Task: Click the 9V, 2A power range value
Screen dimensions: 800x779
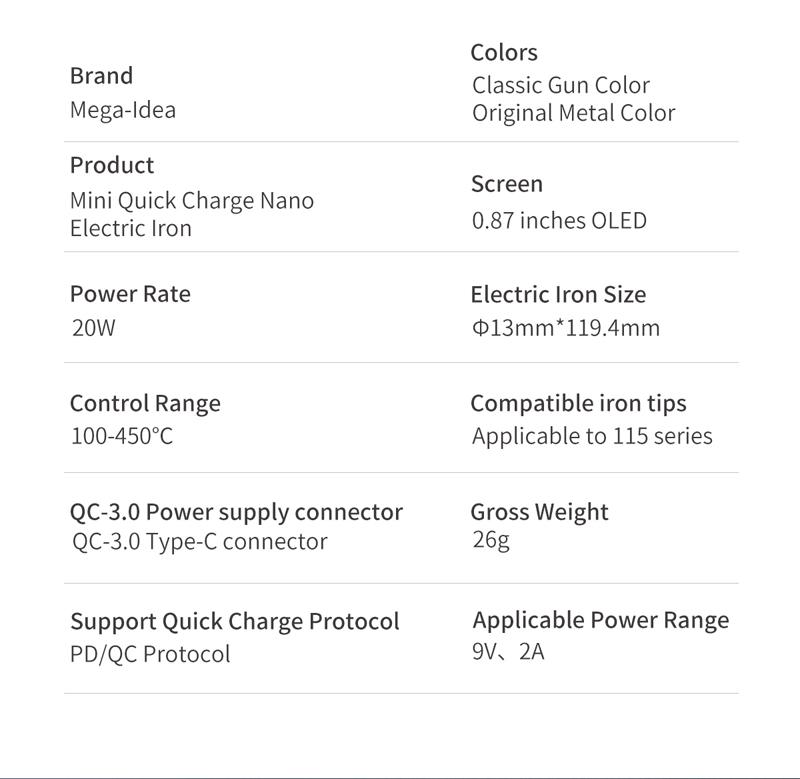Action: [x=508, y=652]
